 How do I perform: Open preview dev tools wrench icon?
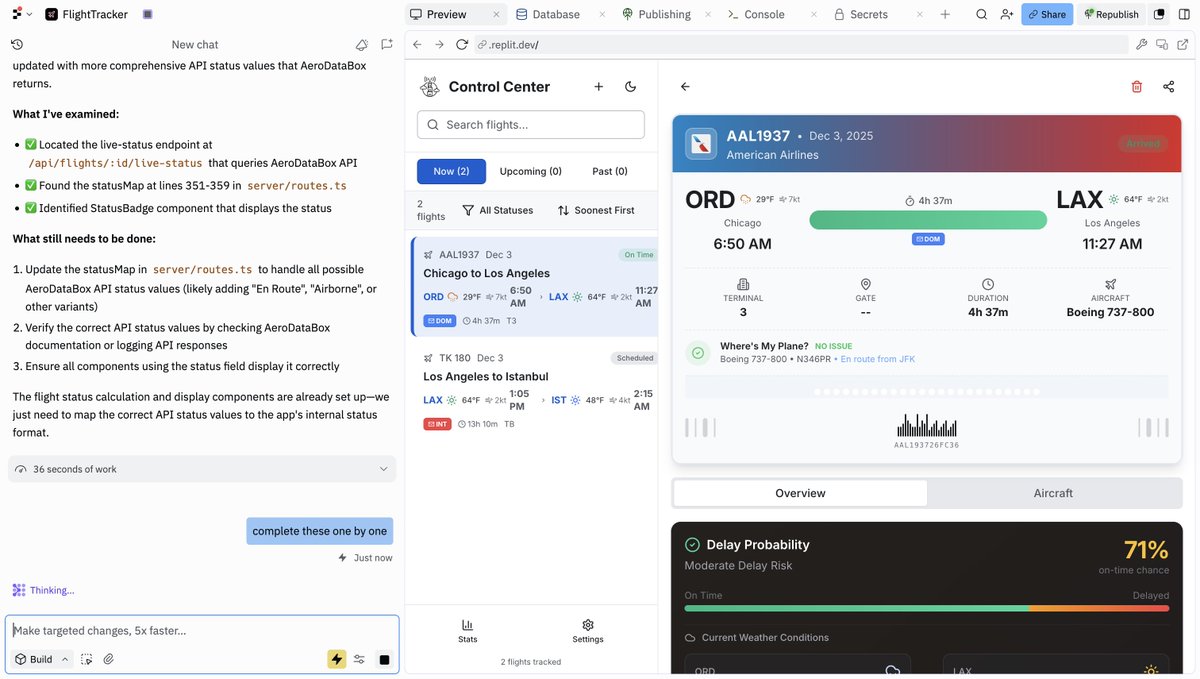pos(1142,45)
